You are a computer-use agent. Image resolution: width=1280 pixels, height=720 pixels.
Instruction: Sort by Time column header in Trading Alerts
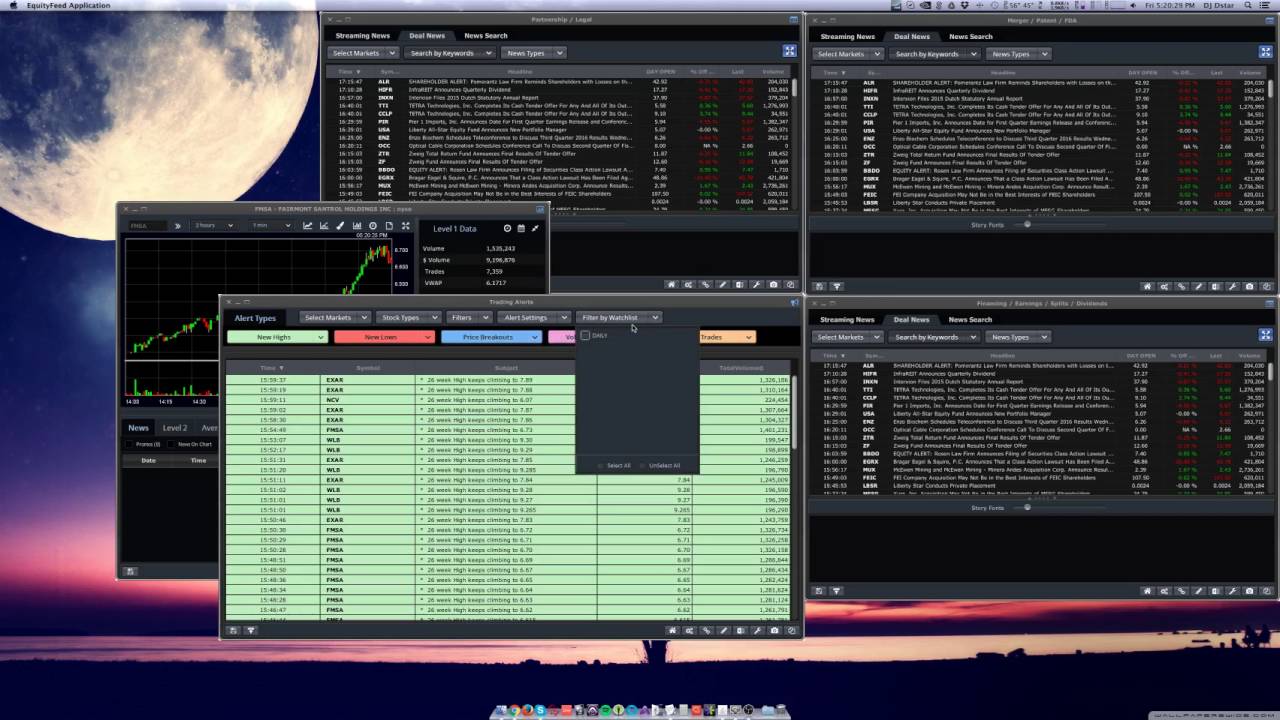click(x=271, y=368)
